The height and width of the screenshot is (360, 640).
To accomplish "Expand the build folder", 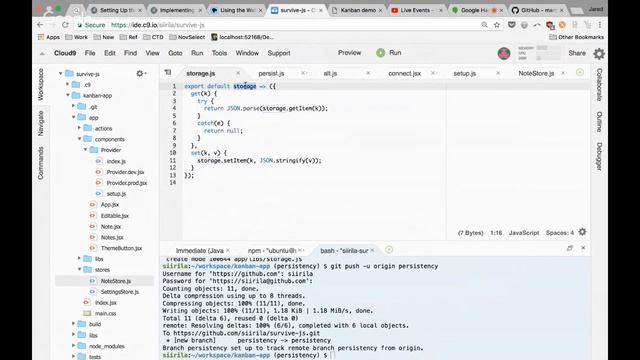I will tap(73, 324).
